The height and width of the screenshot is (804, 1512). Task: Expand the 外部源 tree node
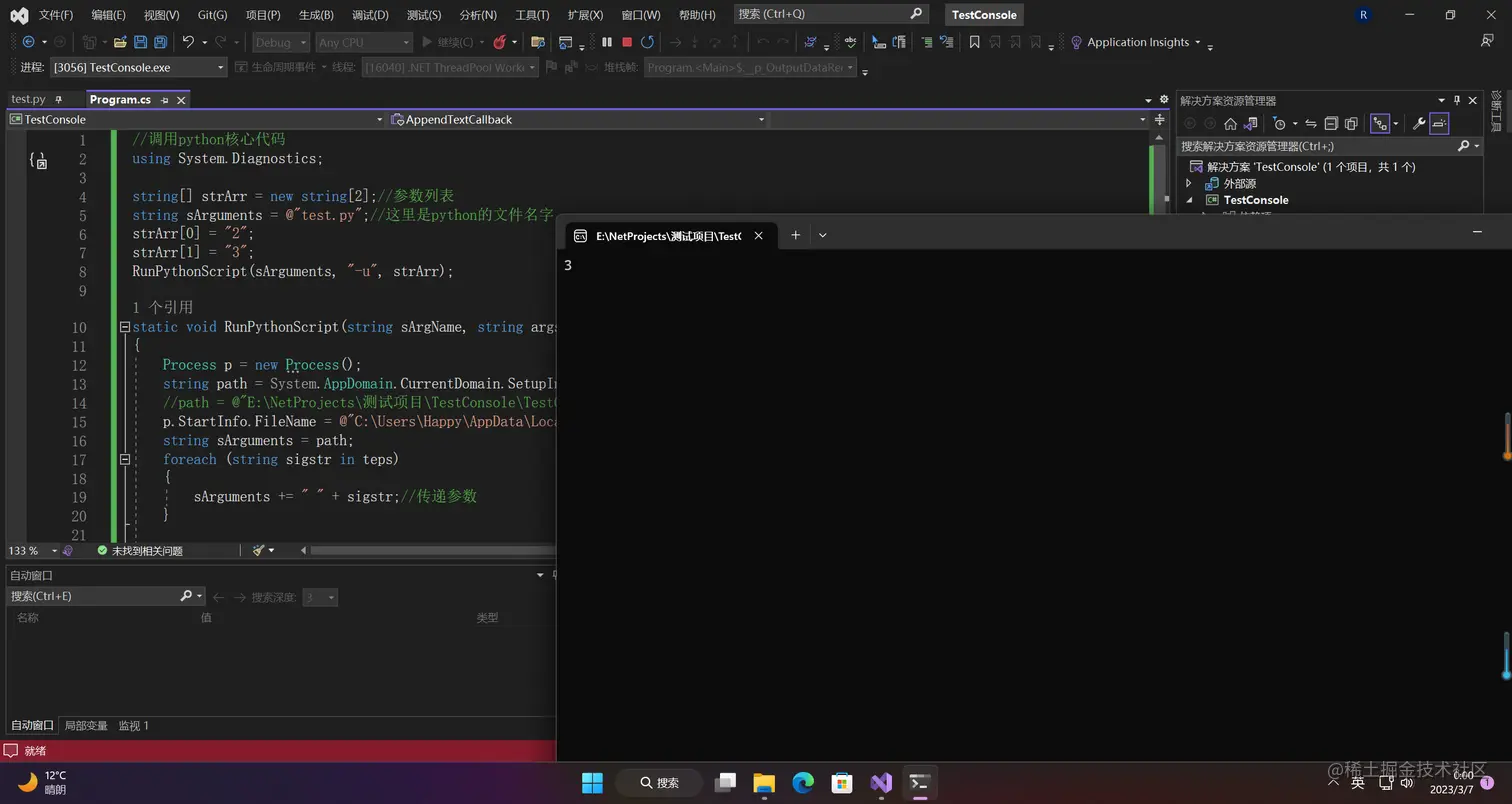click(1189, 183)
